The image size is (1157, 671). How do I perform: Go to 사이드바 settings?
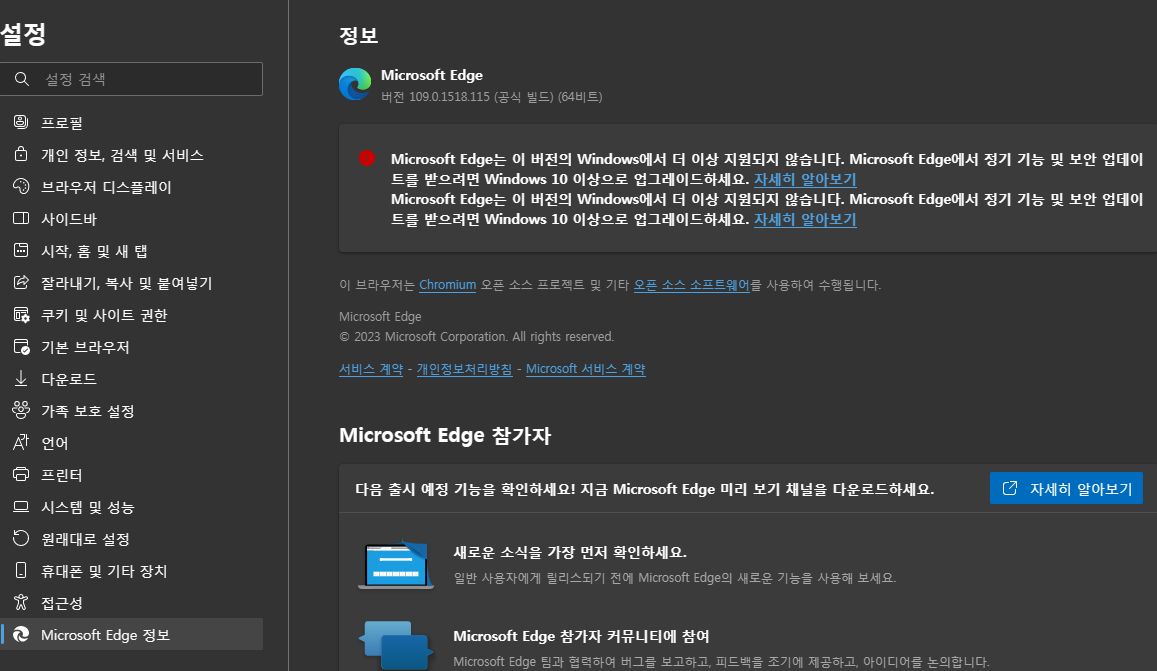coord(131,218)
